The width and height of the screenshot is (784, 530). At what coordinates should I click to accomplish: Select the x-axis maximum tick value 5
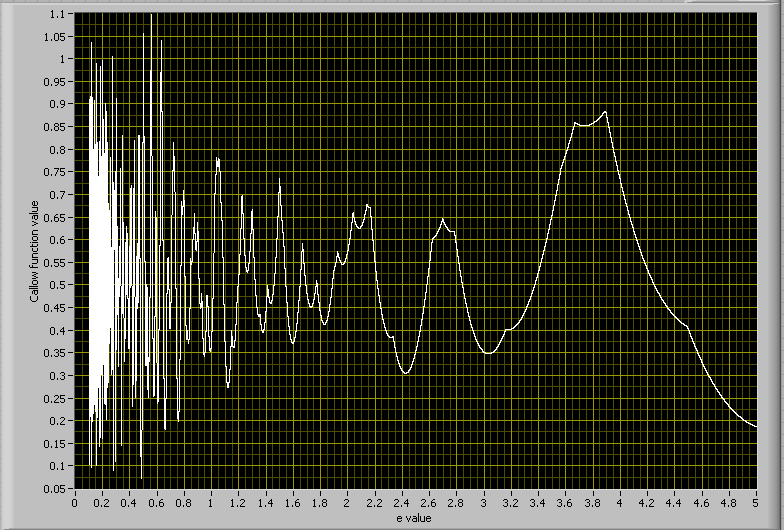point(756,503)
